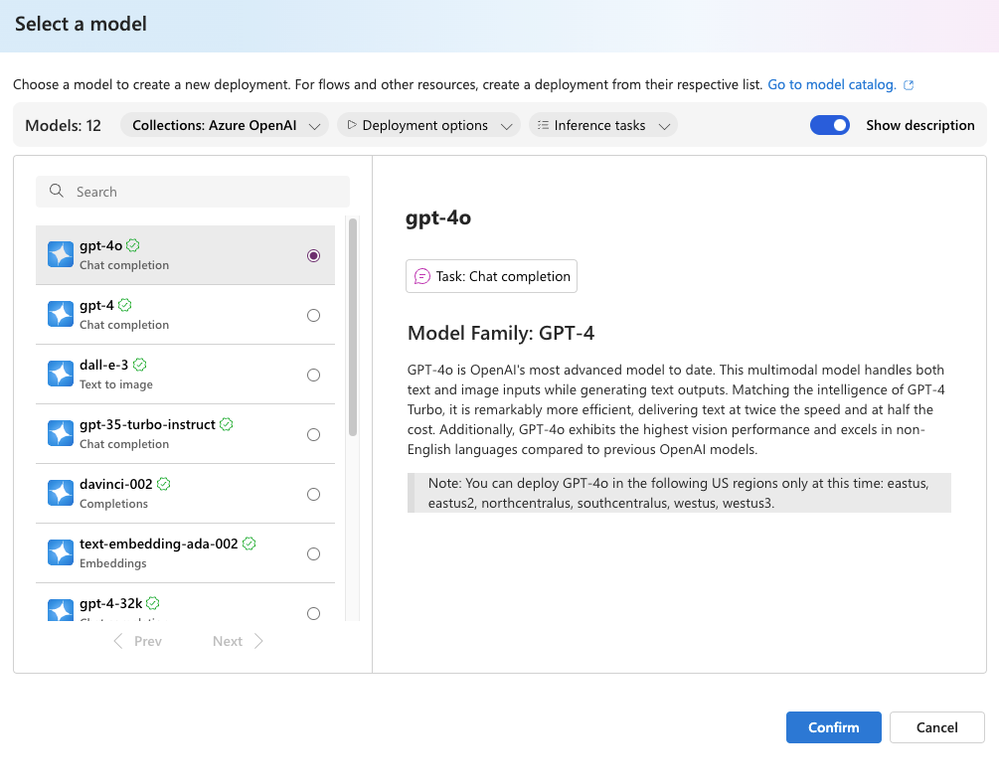
Task: Click the dall-e-3 model icon
Action: (61, 374)
